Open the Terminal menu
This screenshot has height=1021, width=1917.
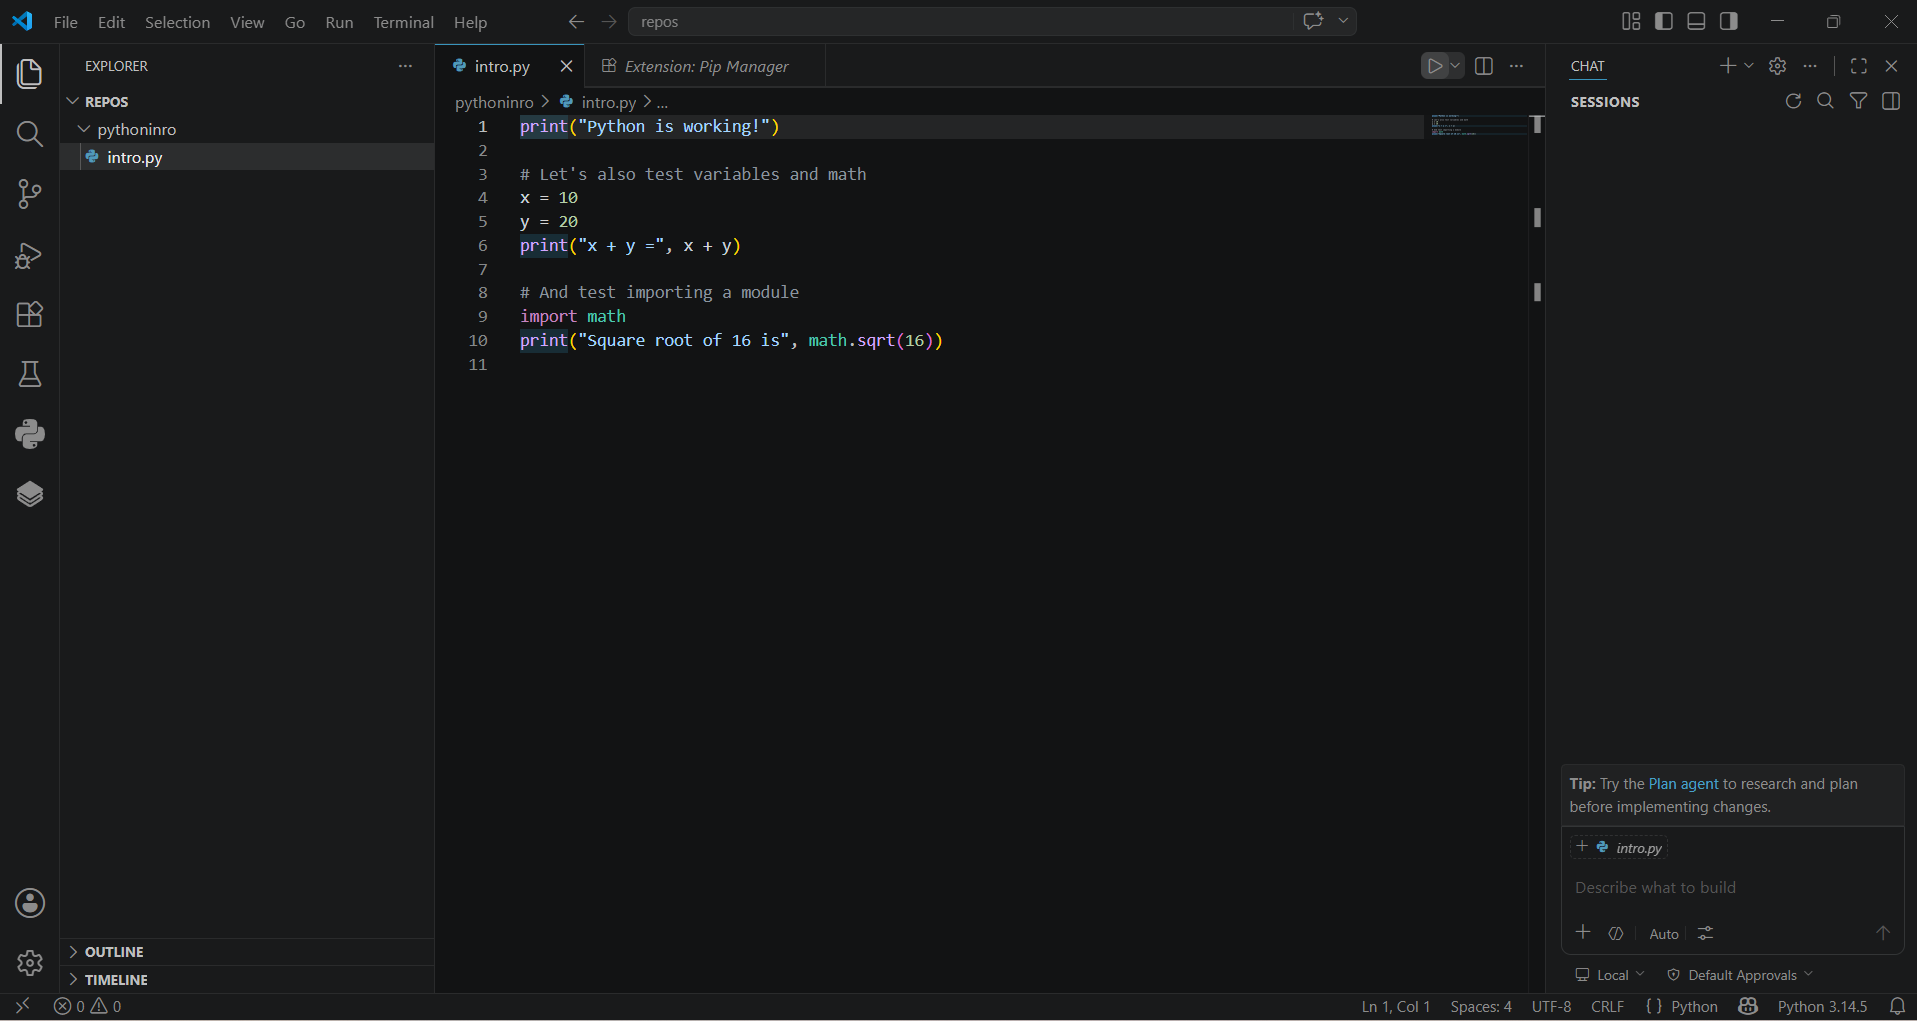pos(403,22)
